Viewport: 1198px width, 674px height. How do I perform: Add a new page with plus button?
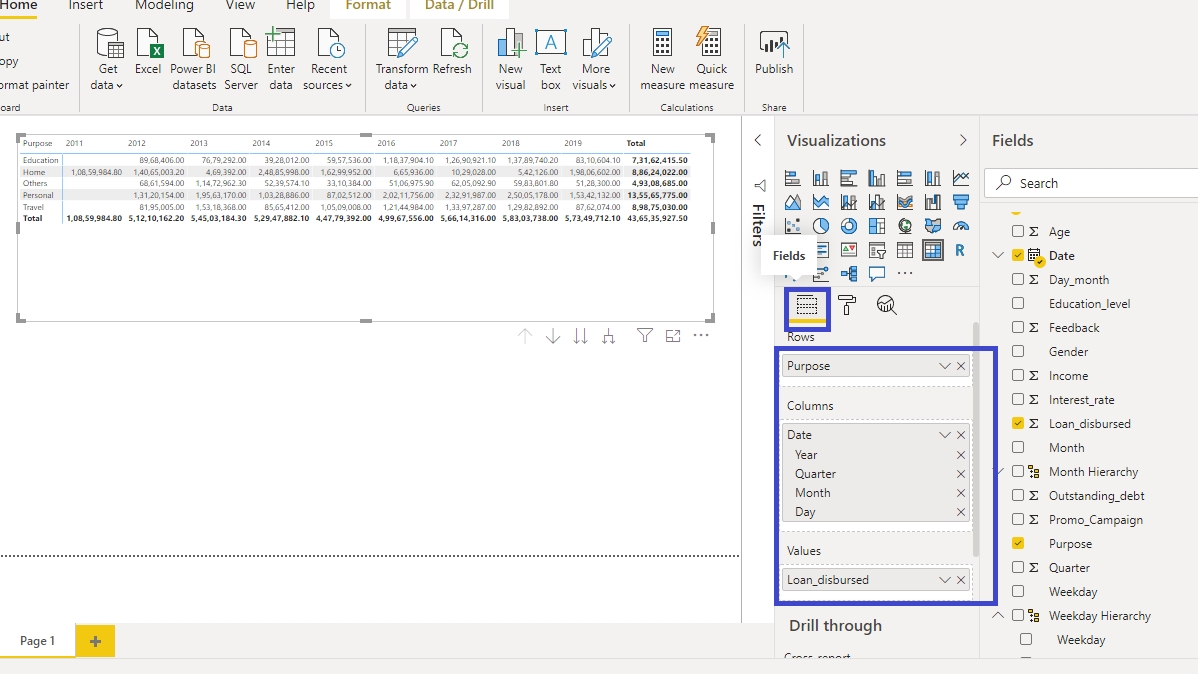coord(95,640)
